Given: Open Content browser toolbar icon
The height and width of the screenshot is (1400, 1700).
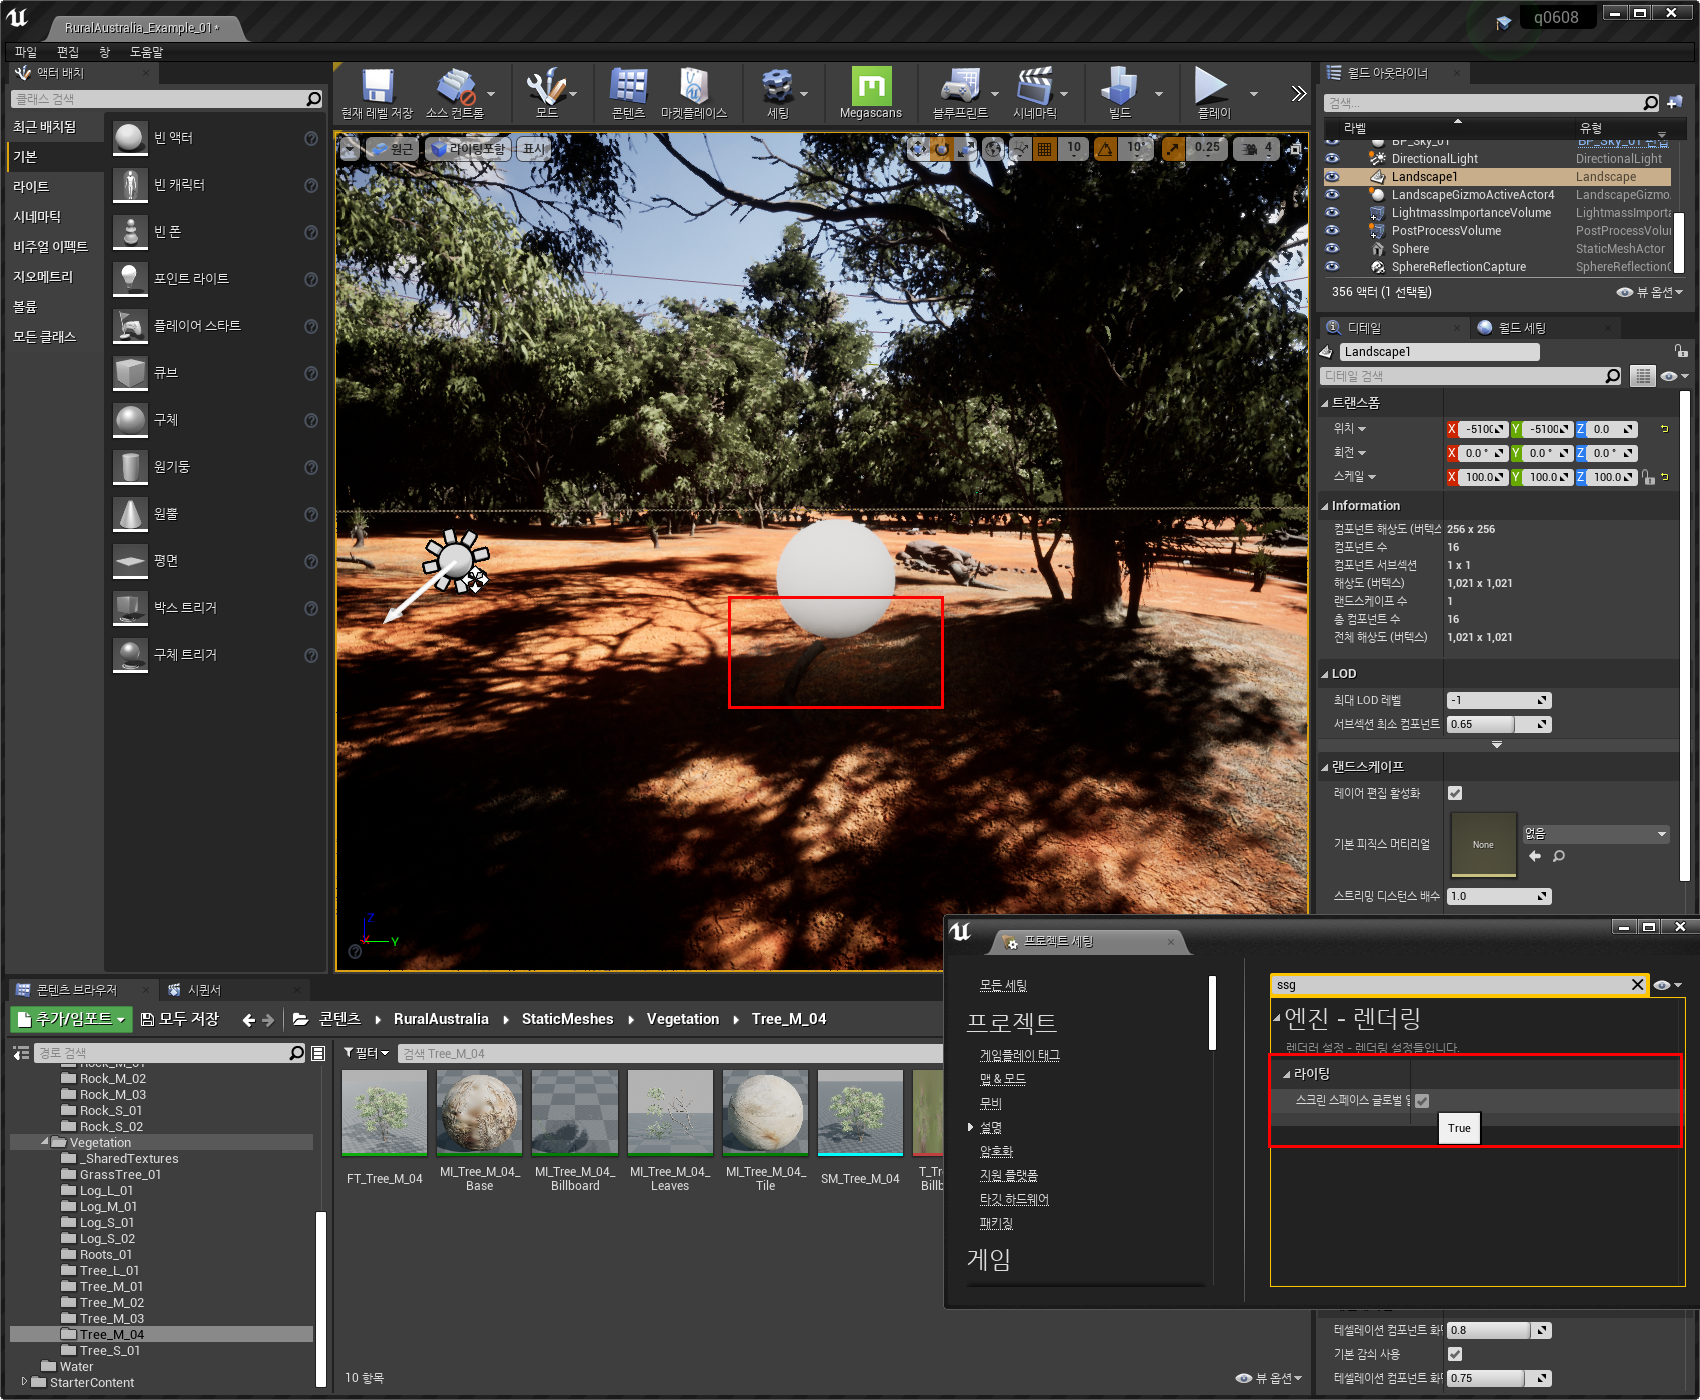Looking at the screenshot, I should (629, 87).
